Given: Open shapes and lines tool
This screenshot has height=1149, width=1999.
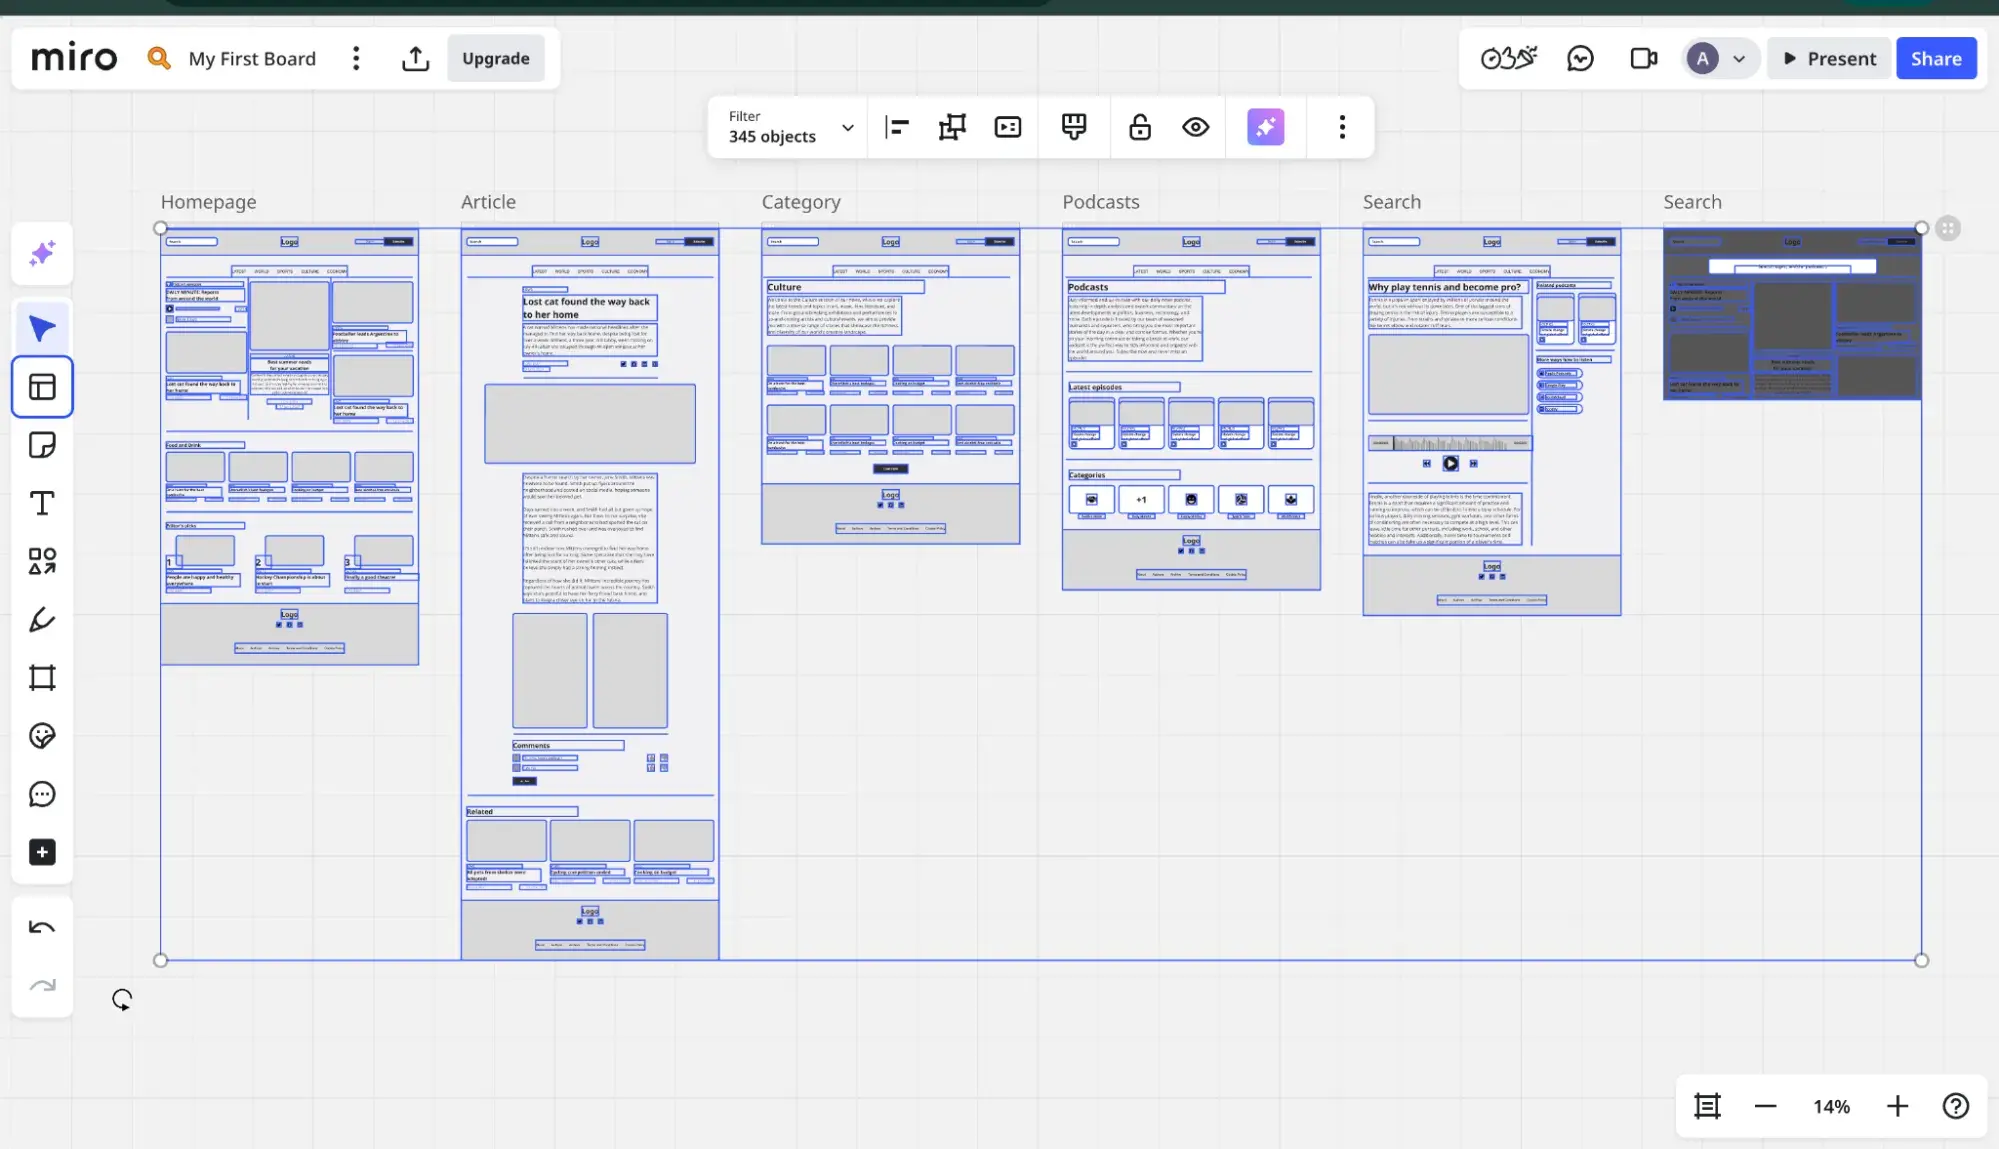Looking at the screenshot, I should tap(42, 561).
